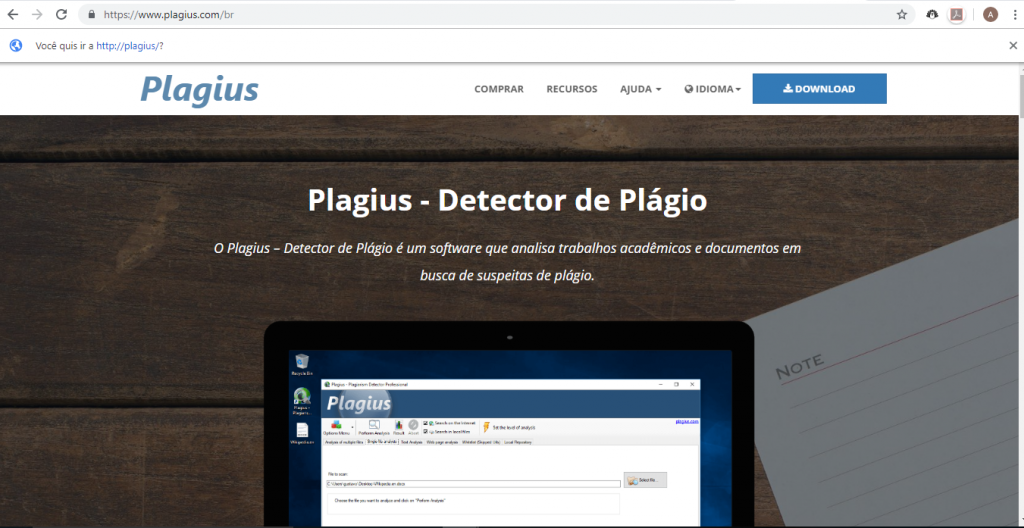Click the browser forward arrow

tap(37, 14)
